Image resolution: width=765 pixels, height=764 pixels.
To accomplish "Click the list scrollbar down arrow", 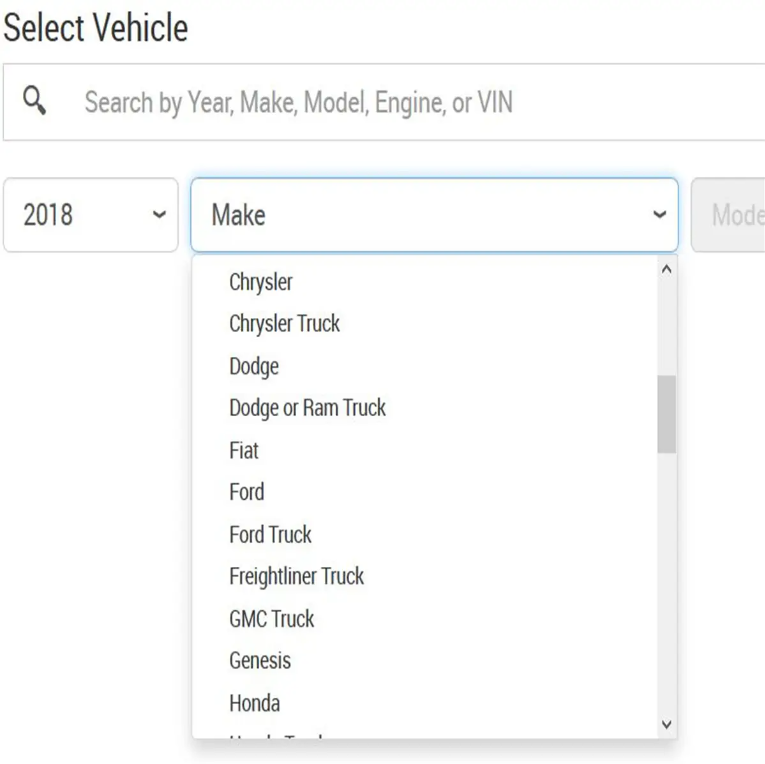I will pos(666,725).
